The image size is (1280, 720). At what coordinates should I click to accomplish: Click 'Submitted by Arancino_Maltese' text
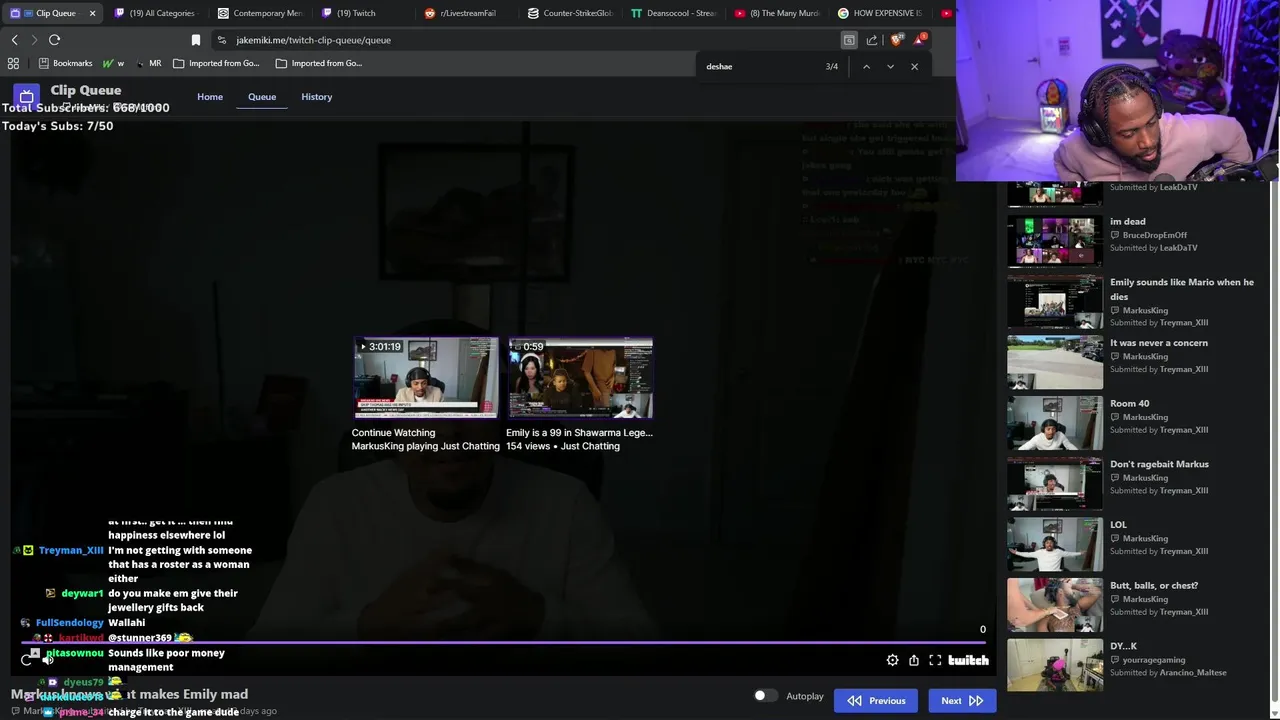tap(1168, 673)
